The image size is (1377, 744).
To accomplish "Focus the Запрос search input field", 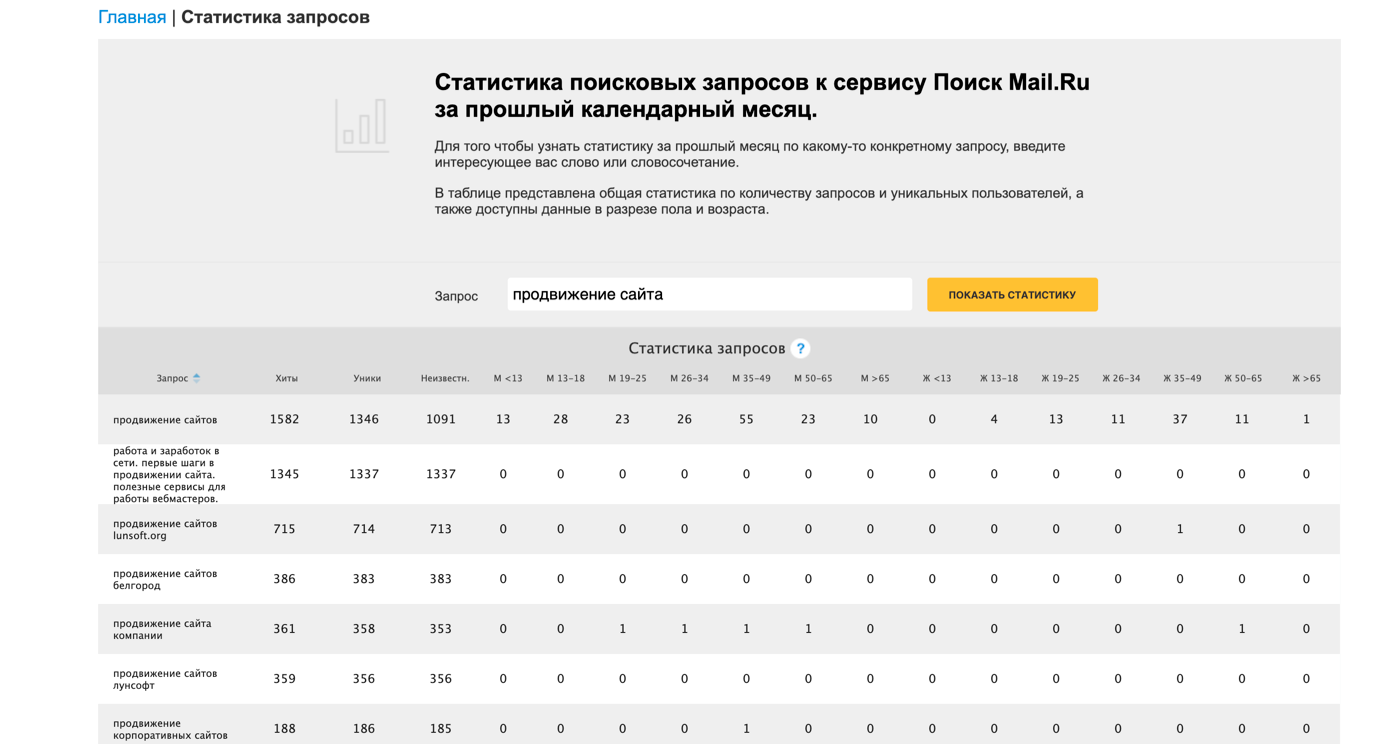I will pos(709,294).
